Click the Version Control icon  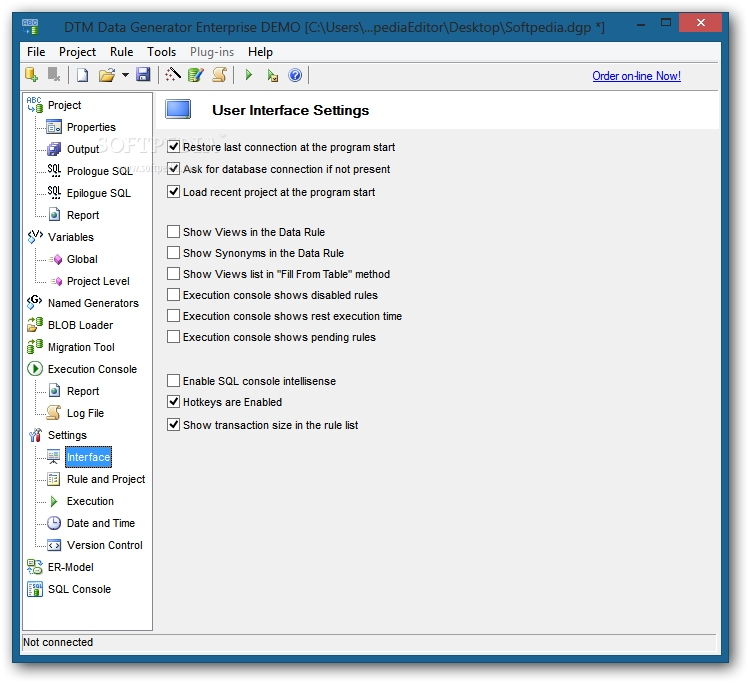tap(54, 545)
